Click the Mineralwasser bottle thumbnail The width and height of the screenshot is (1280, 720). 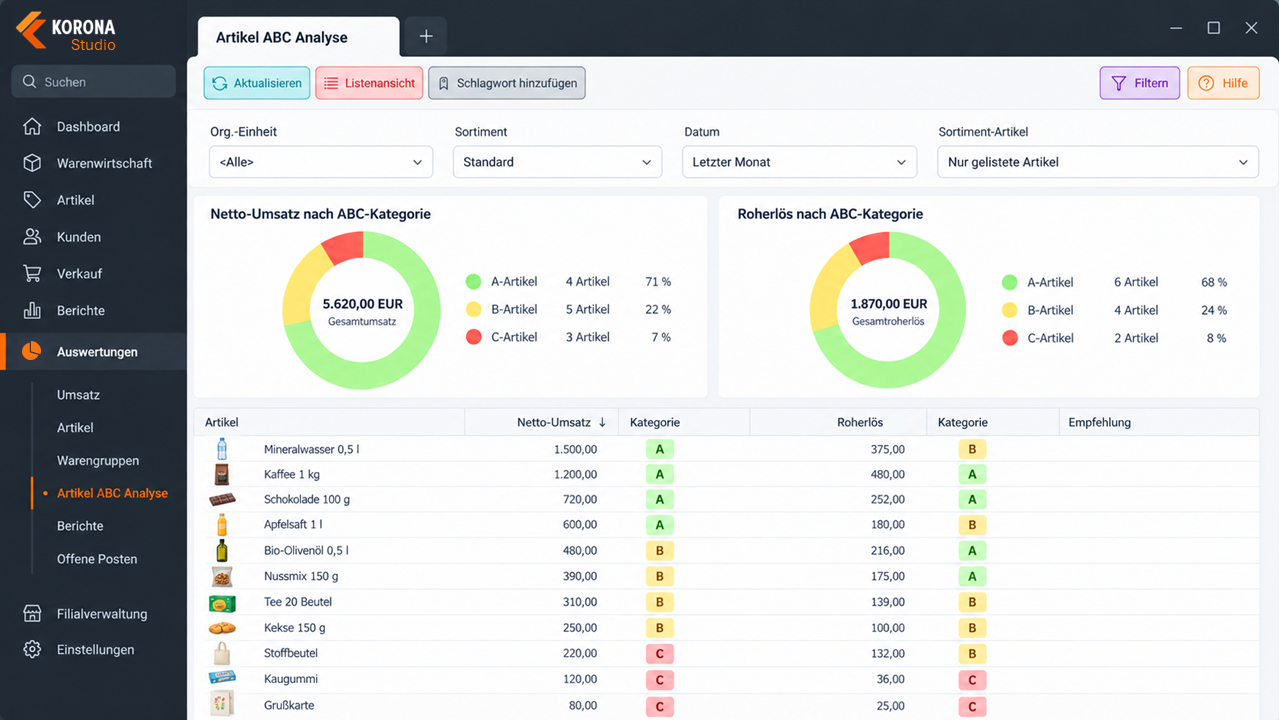[x=222, y=449]
